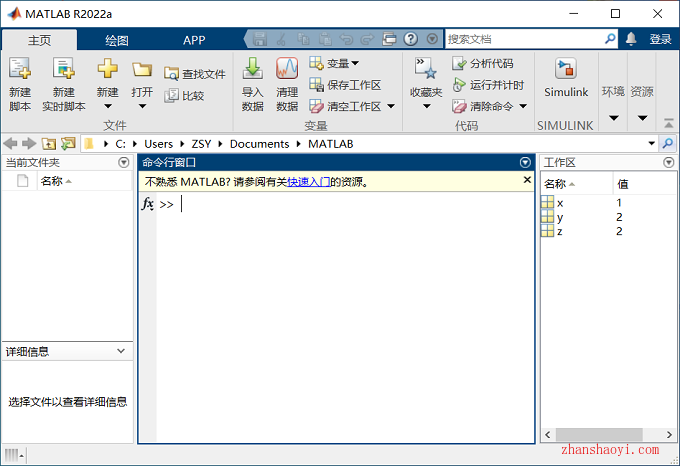Click the redo icon in quick toolbar
Viewport: 680px width, 466px height.
367,39
